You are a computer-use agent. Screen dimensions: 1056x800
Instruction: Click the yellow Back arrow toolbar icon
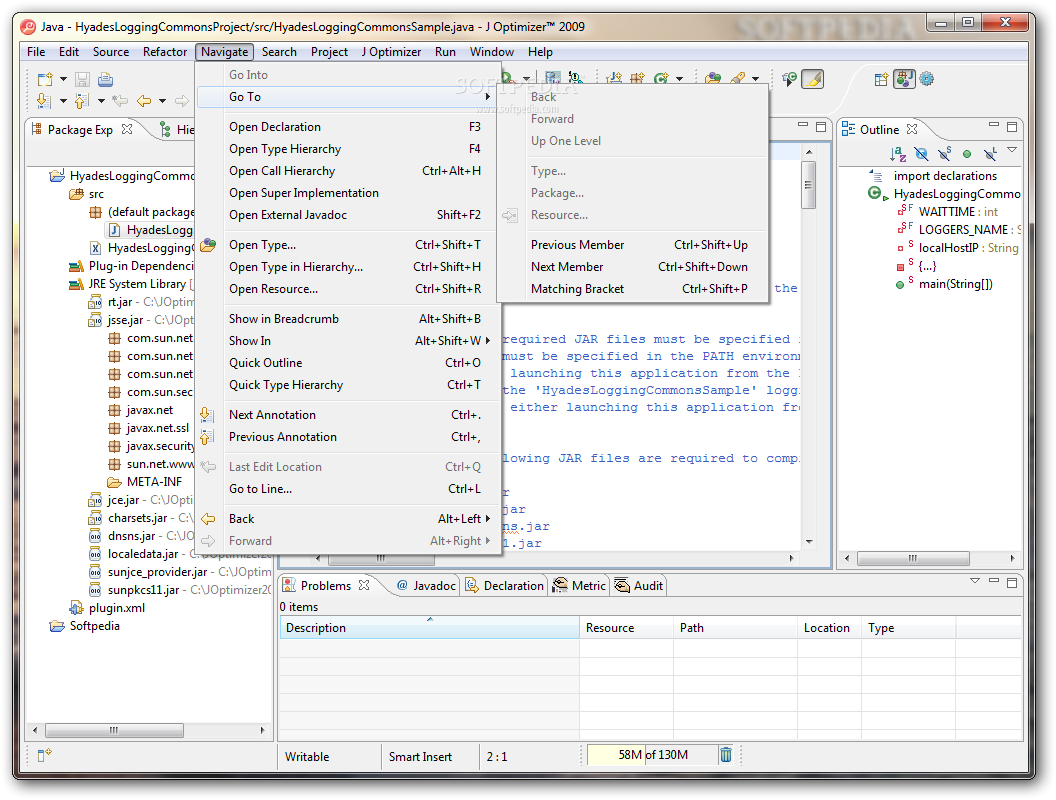pos(144,101)
